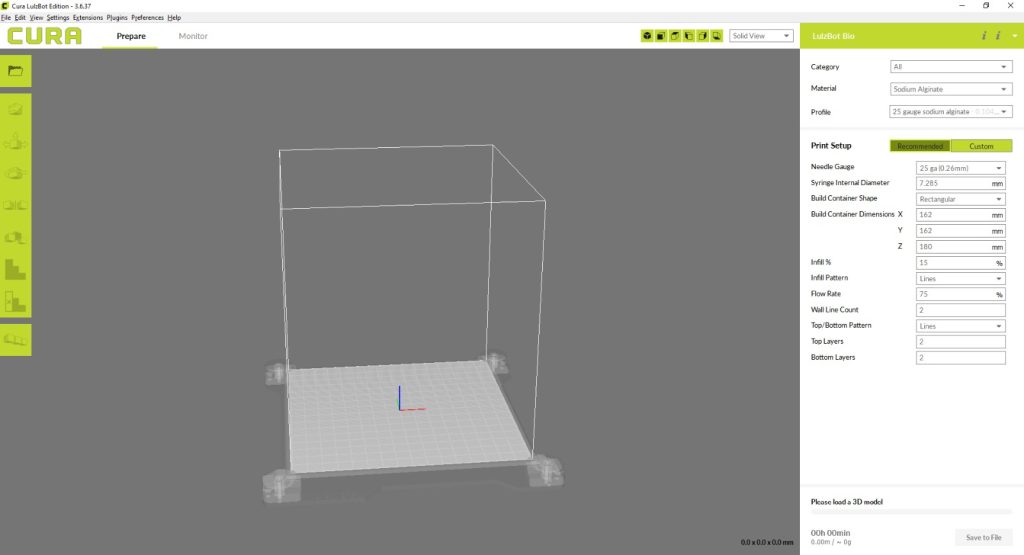
Task: Click the Wall Line Count field
Action: 961,310
